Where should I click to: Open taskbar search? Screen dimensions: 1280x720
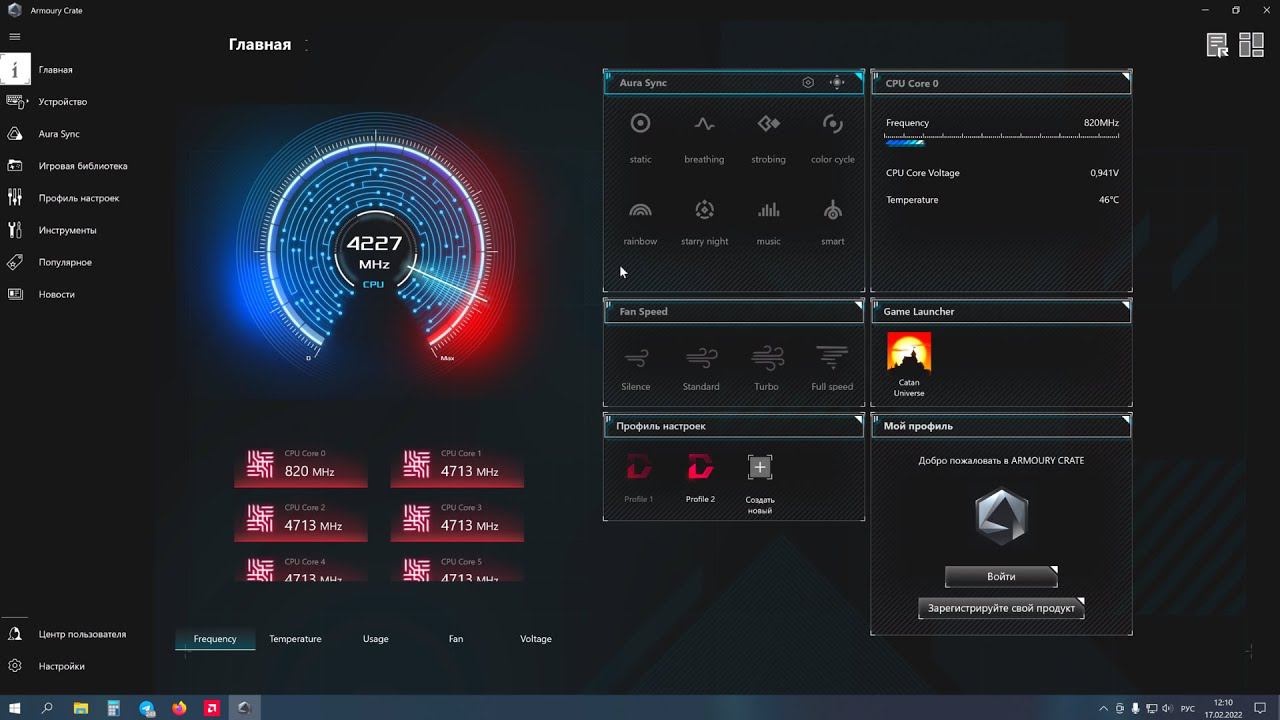[x=47, y=708]
